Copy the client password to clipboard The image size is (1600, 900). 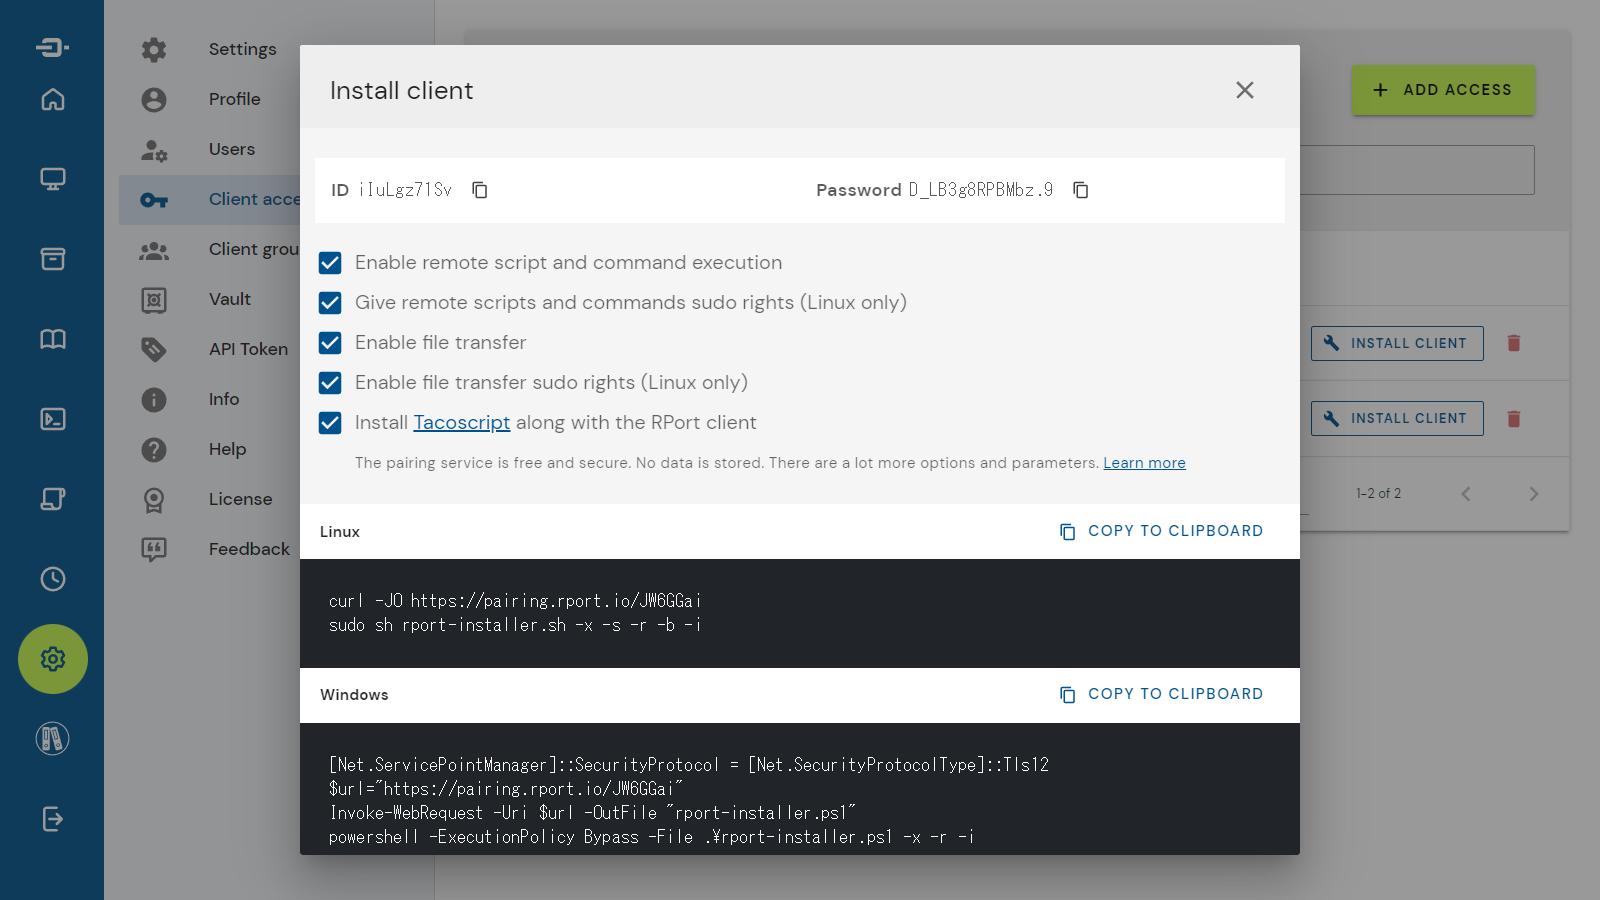click(x=1080, y=190)
